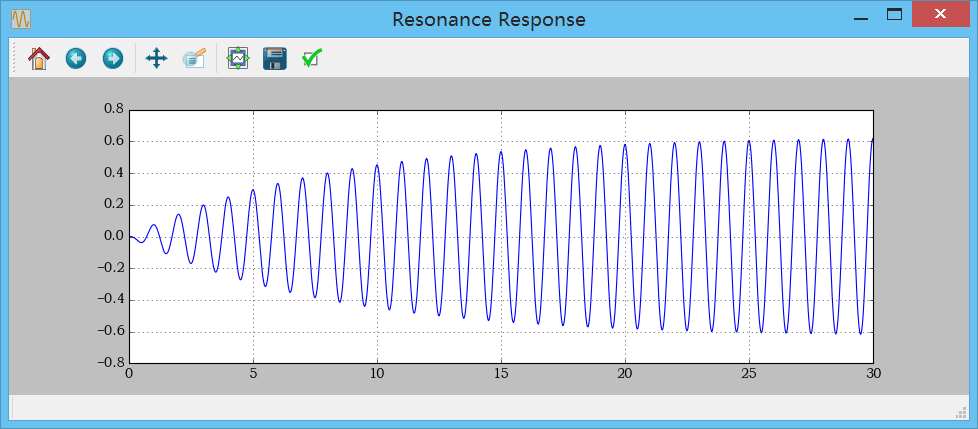Image resolution: width=978 pixels, height=429 pixels.
Task: Click the 25 x-axis tick label
Action: 749,374
